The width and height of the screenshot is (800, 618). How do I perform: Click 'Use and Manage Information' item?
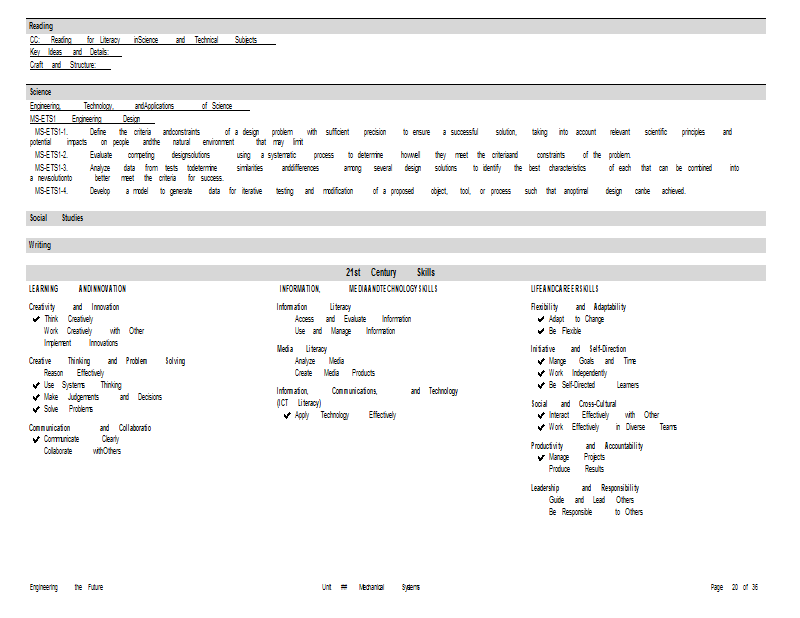point(345,331)
